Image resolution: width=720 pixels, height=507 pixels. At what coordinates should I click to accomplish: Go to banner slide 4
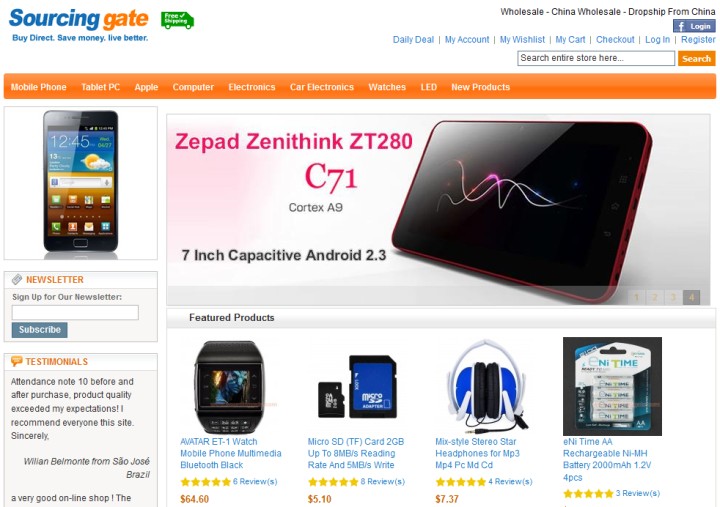692,297
